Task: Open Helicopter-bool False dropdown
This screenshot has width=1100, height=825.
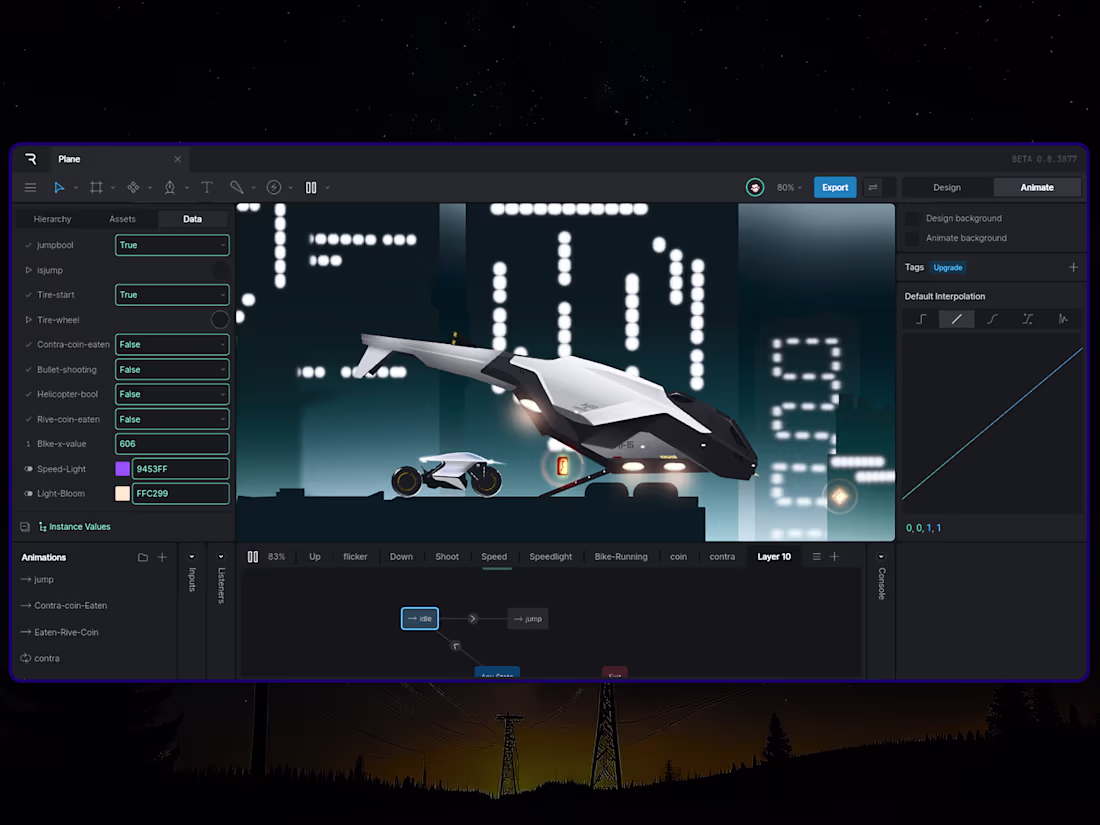Action: point(172,394)
